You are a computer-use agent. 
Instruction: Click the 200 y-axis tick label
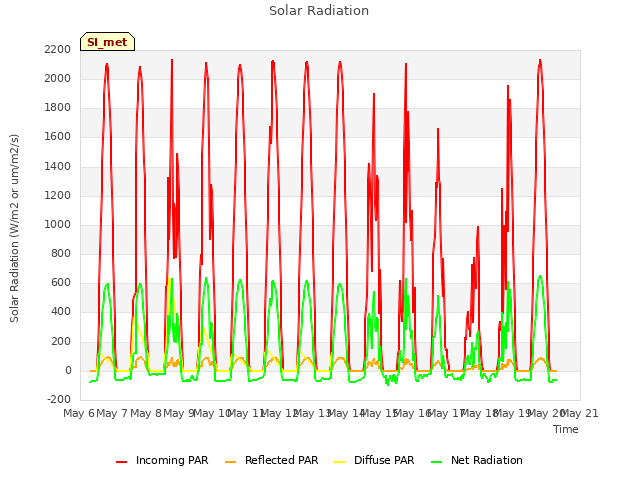click(x=61, y=341)
